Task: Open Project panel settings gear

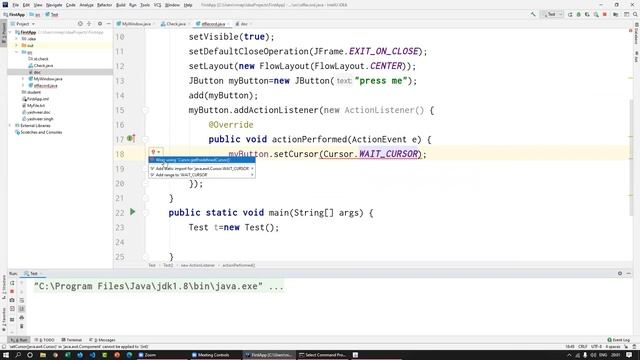Action: pyautogui.click(x=100, y=24)
